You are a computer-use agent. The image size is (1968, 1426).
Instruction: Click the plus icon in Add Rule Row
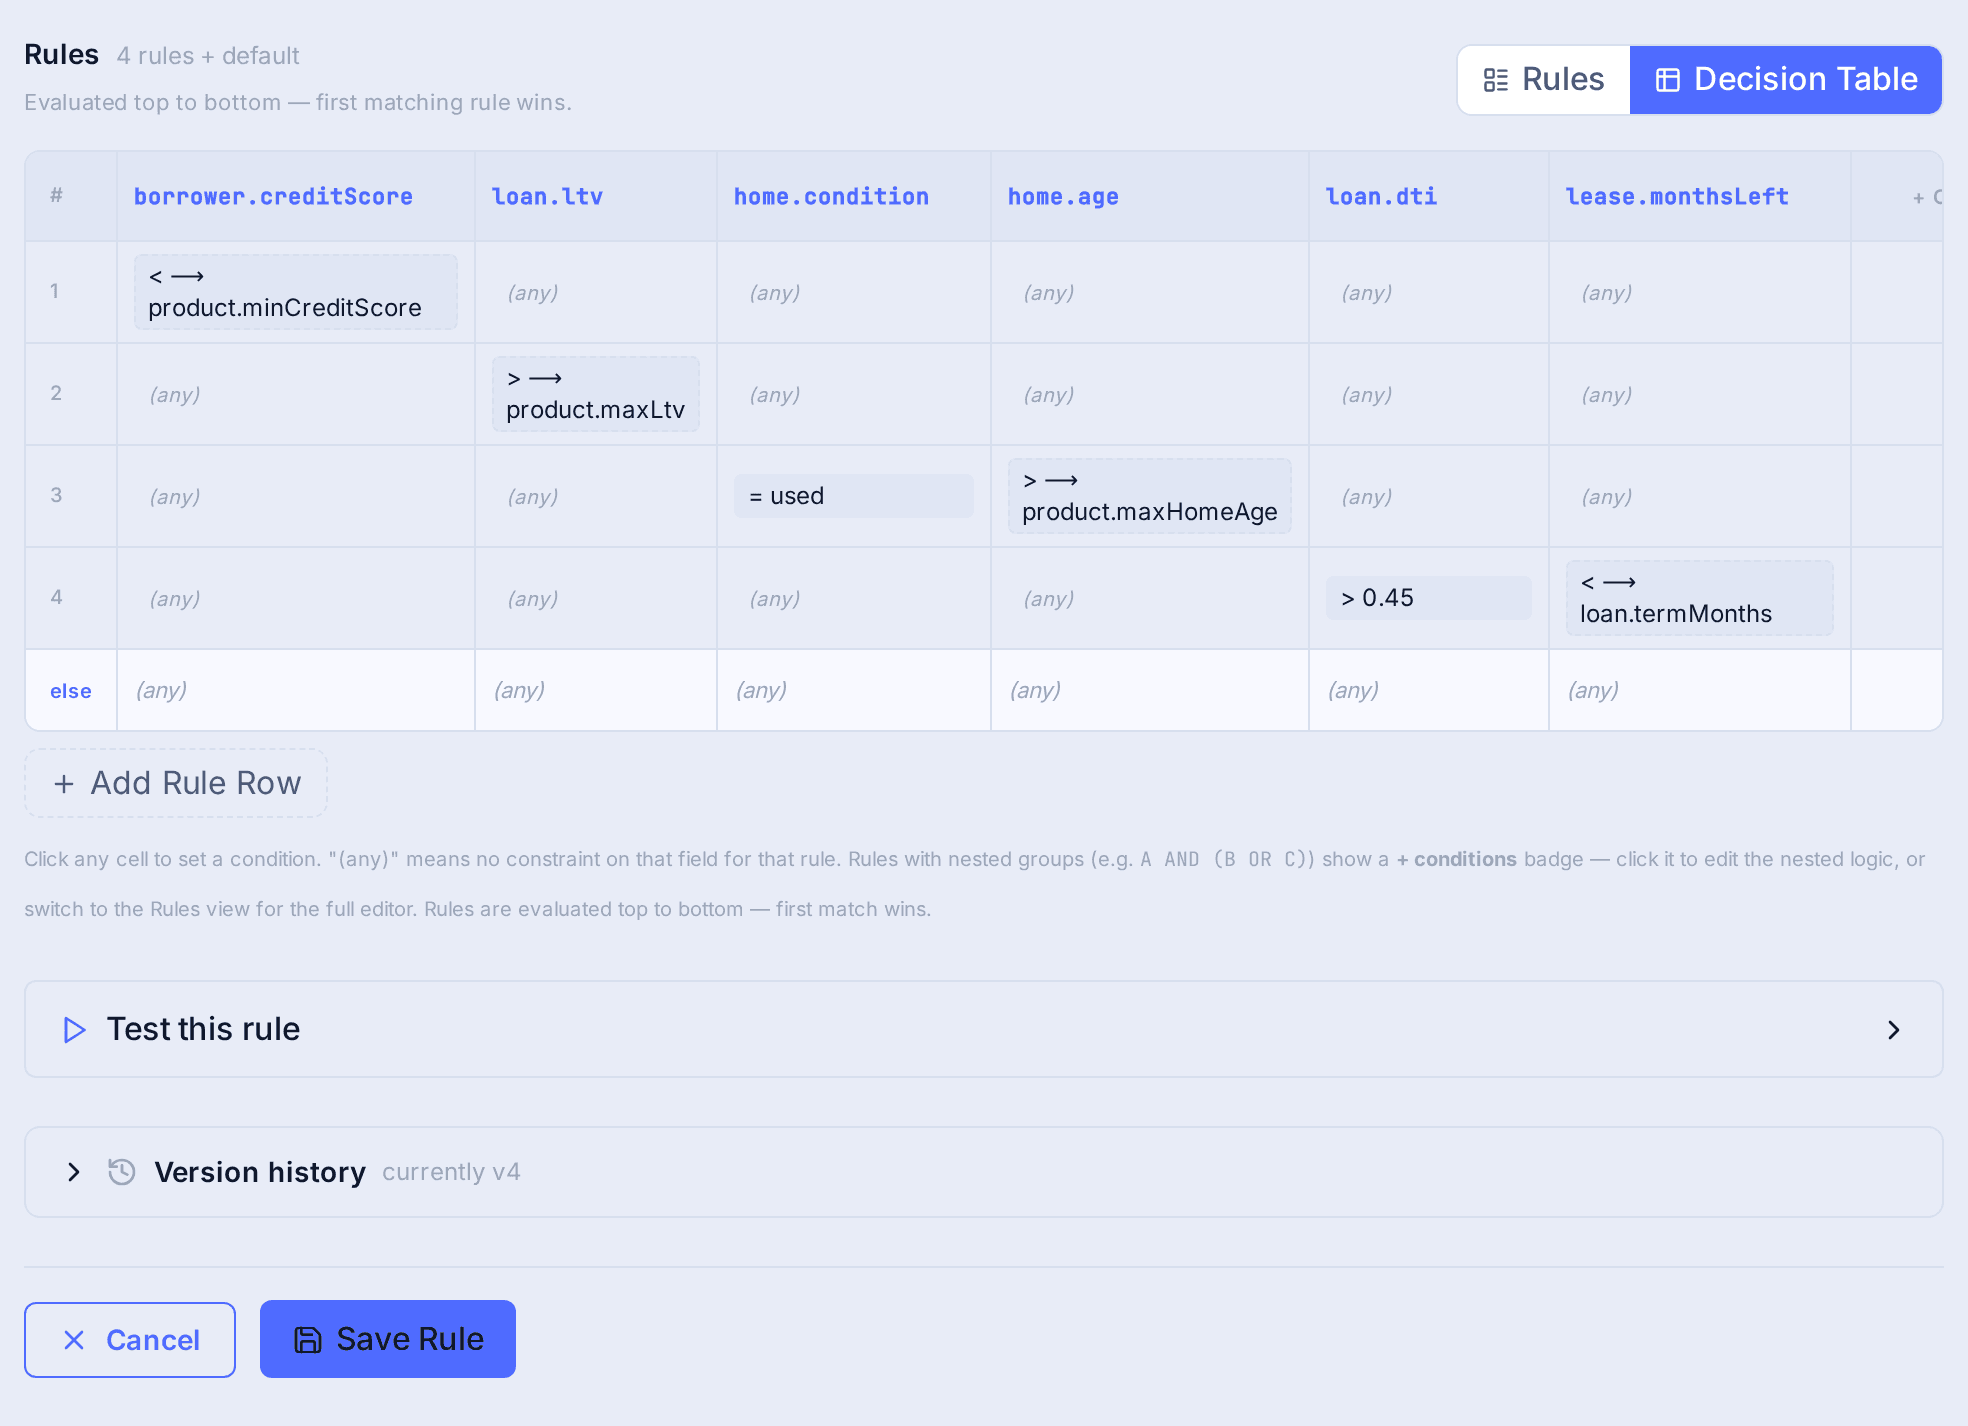point(64,784)
